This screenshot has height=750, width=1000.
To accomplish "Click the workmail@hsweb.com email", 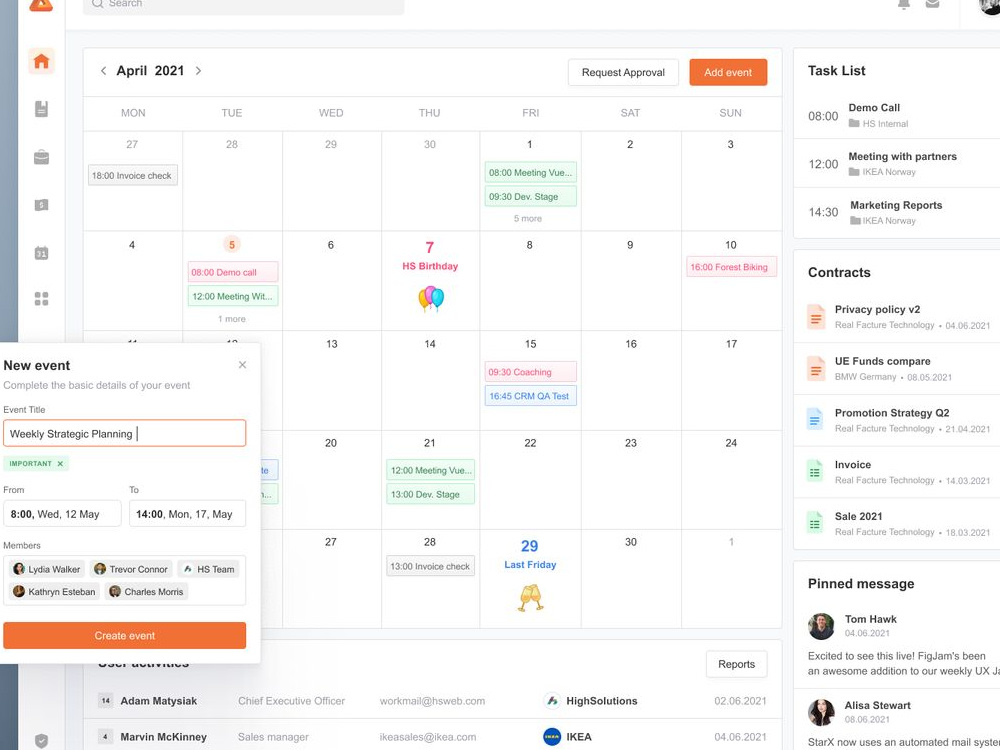I will pyautogui.click(x=432, y=701).
